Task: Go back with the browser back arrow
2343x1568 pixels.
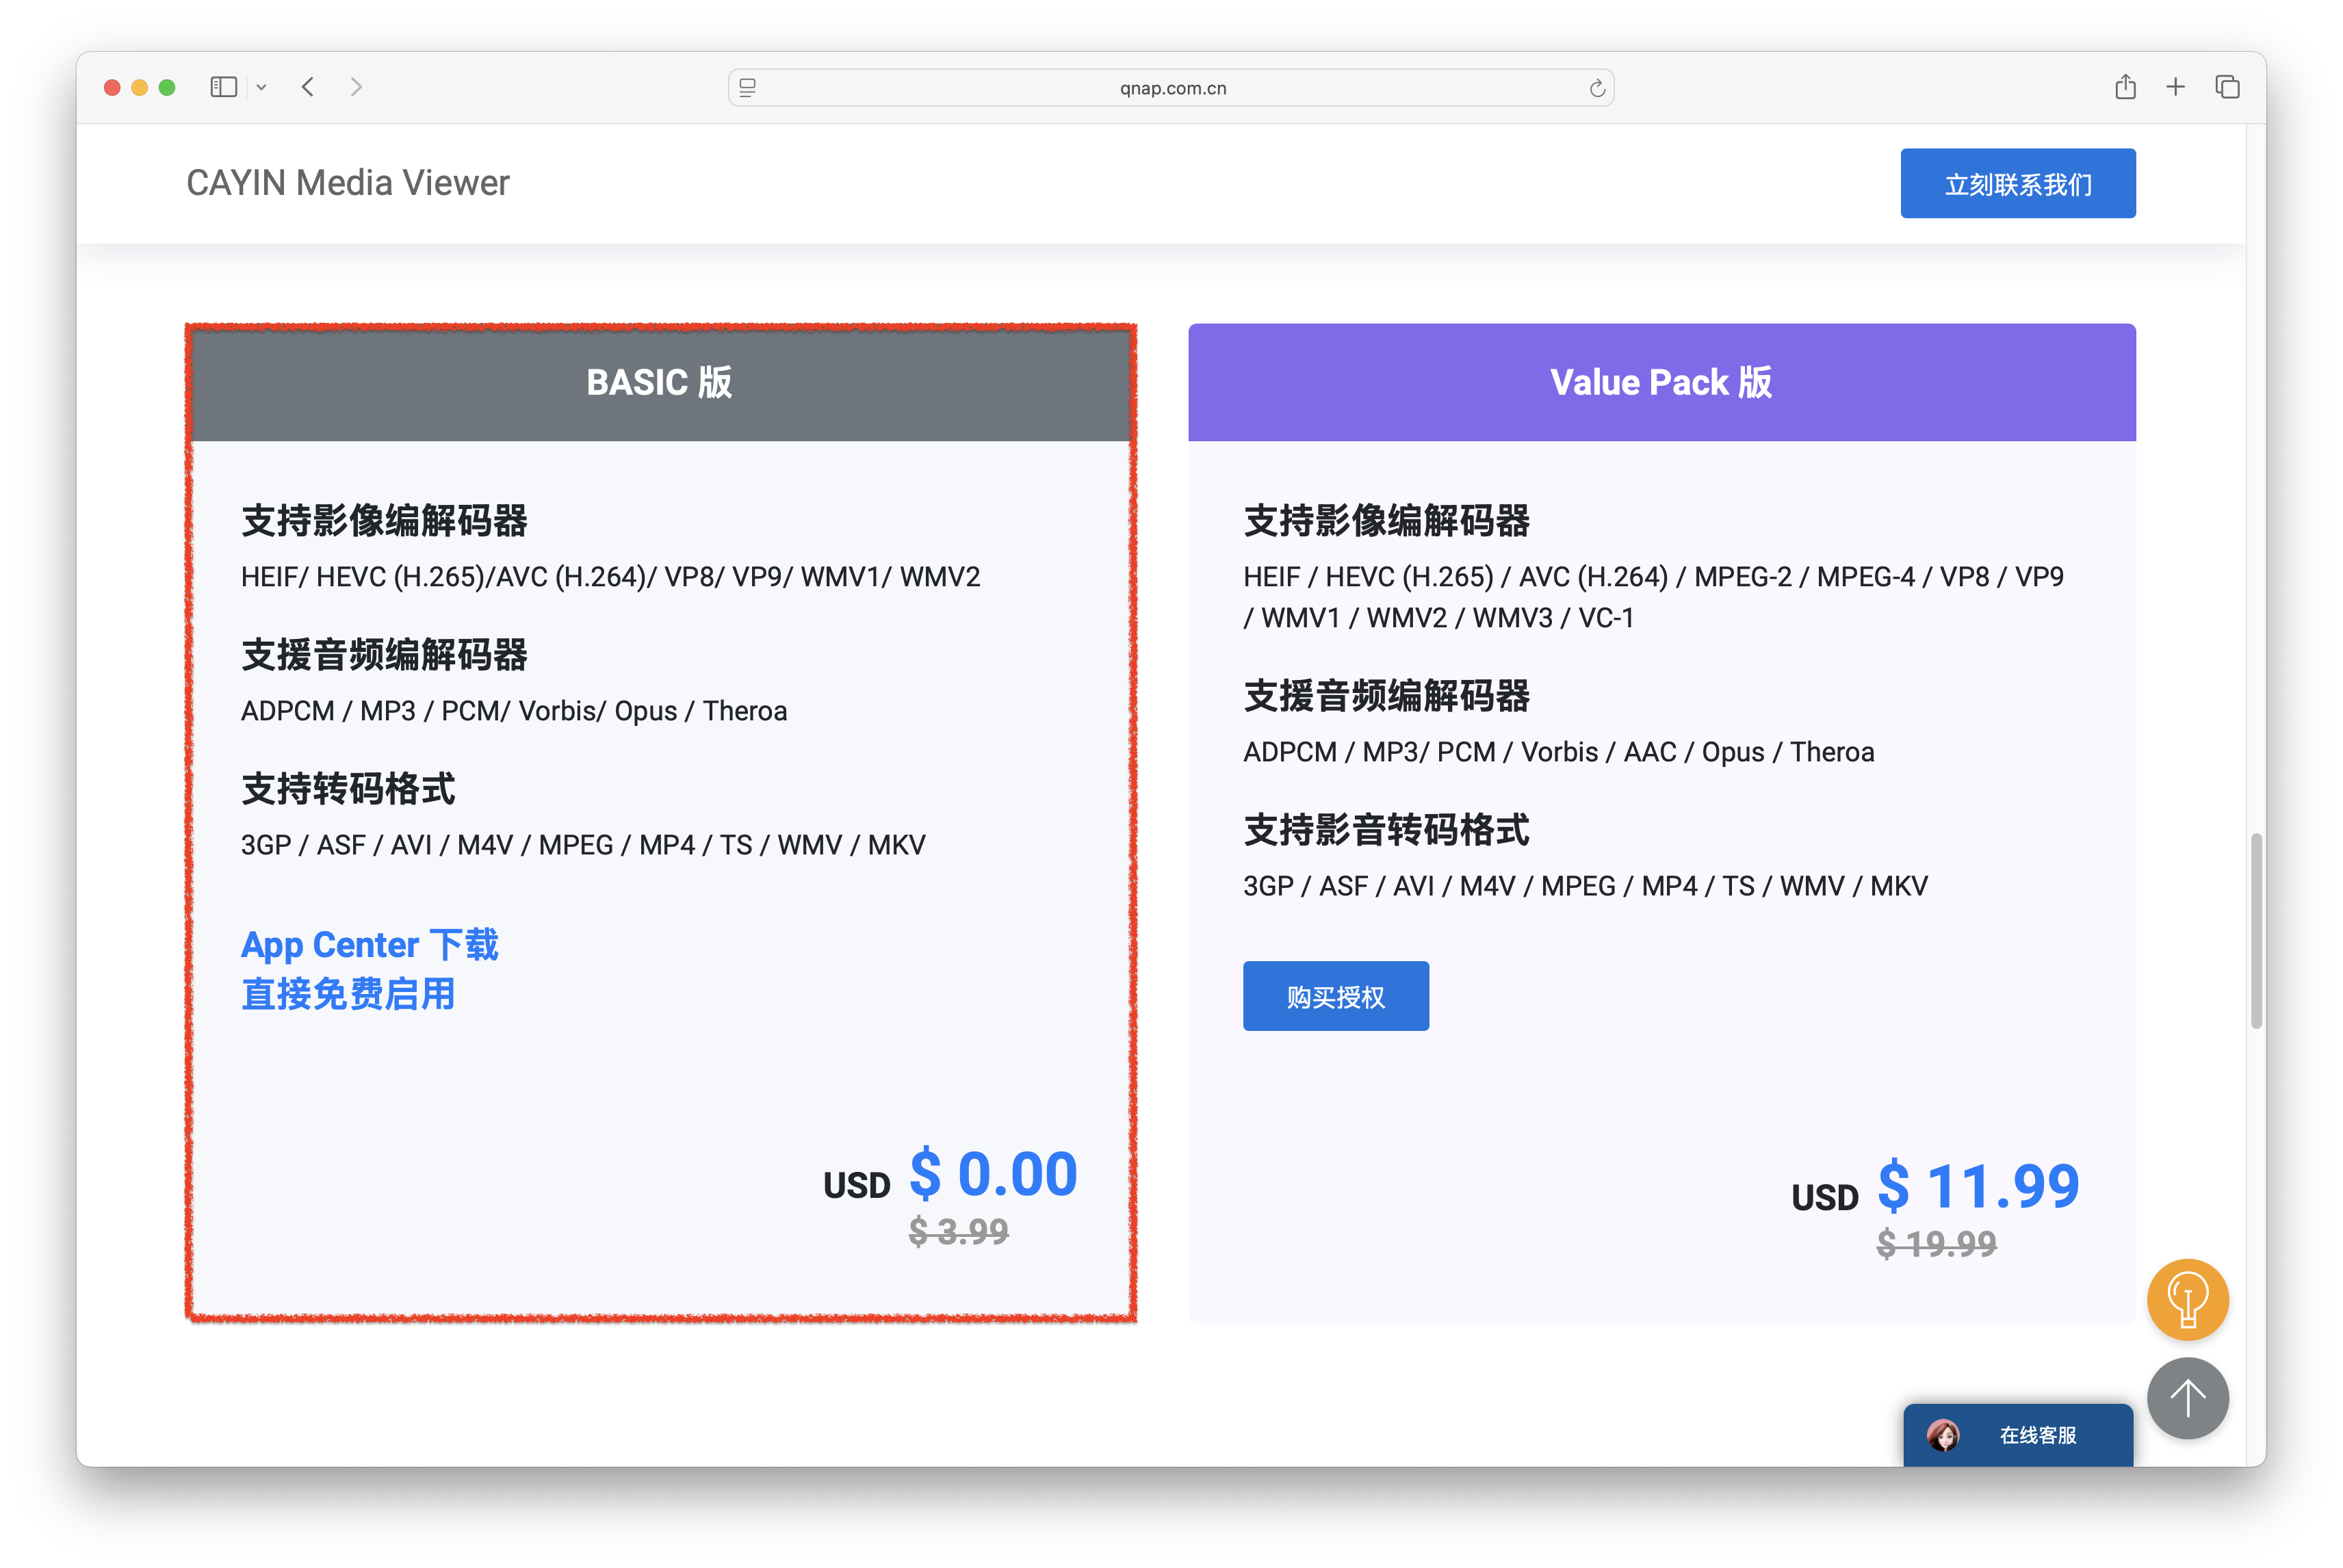Action: tap(308, 87)
